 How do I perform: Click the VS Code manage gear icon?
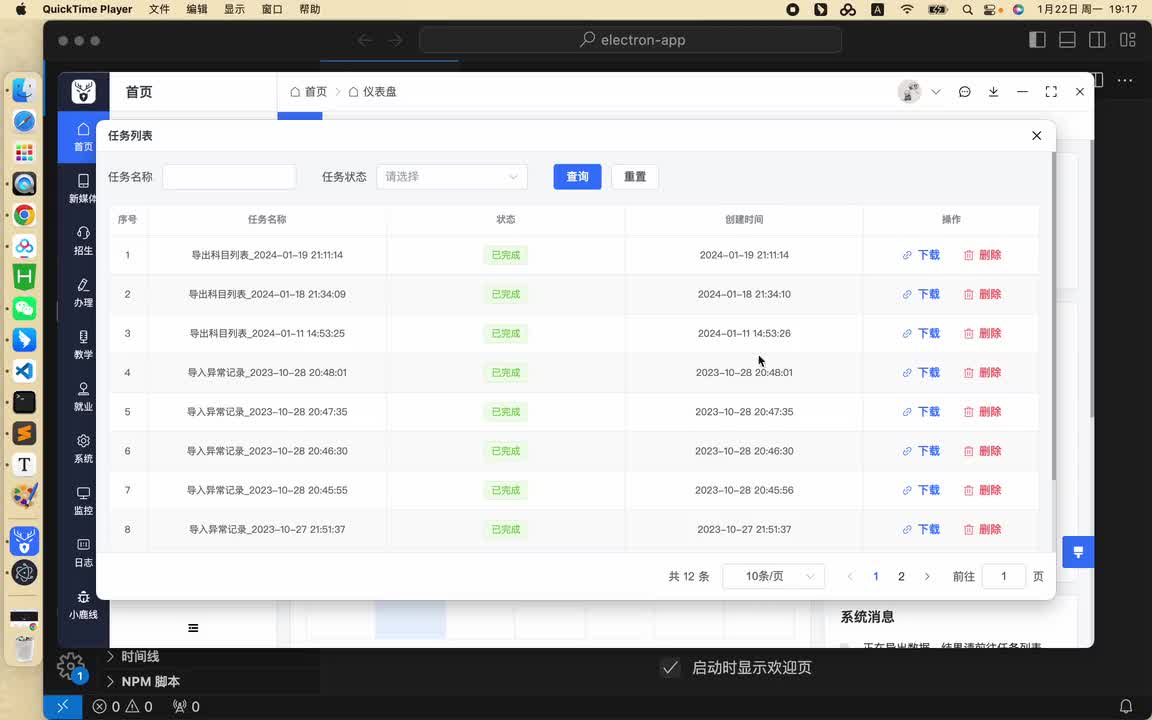pos(71,666)
